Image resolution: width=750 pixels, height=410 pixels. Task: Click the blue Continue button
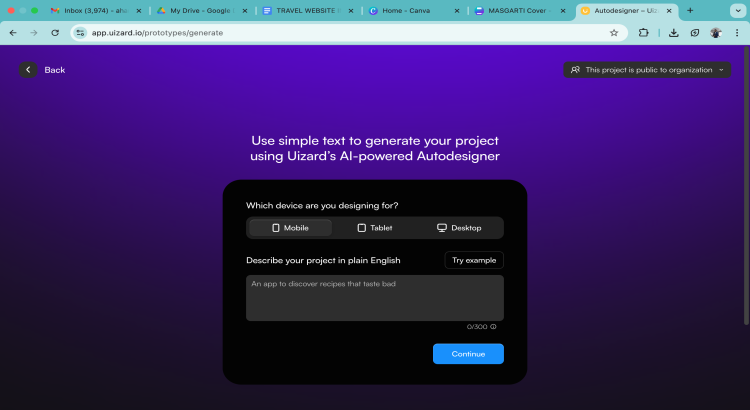point(468,354)
